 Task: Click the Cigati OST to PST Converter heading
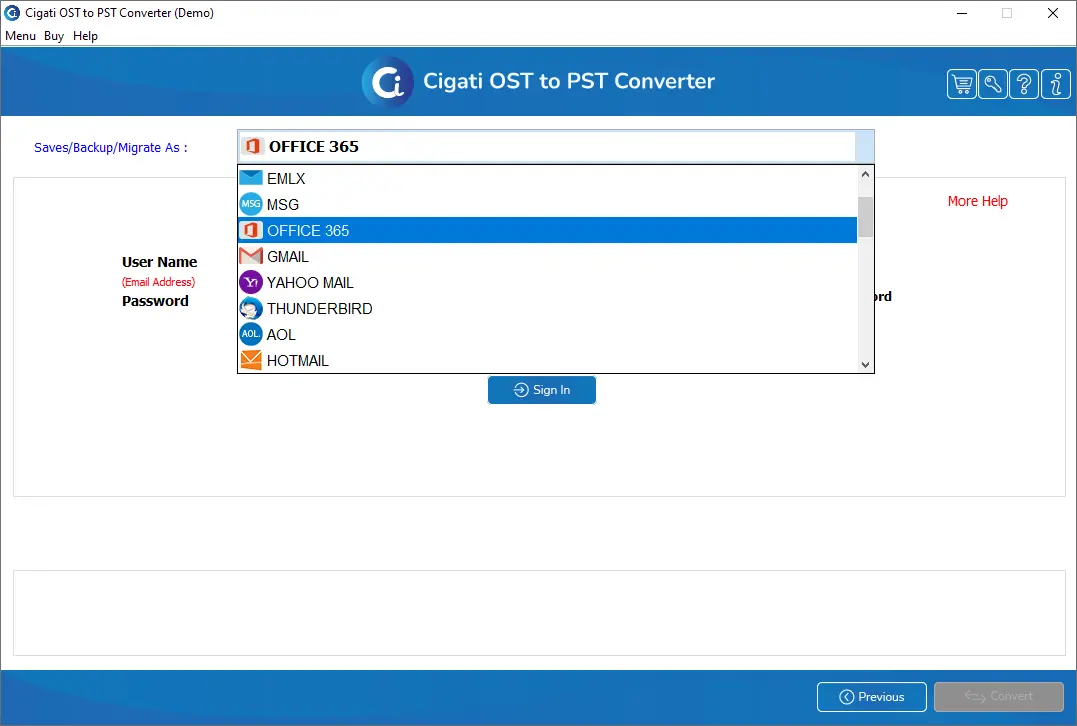569,81
